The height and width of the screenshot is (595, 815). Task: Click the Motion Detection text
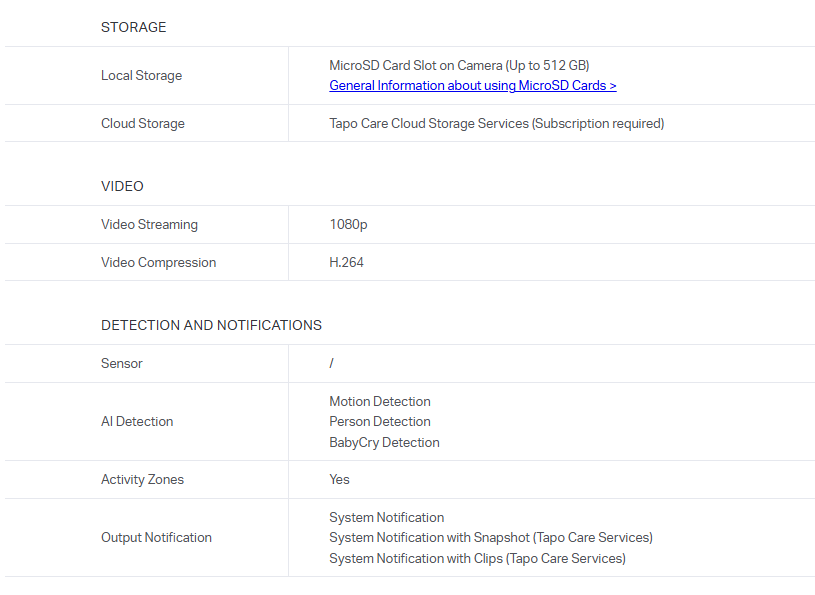(380, 401)
